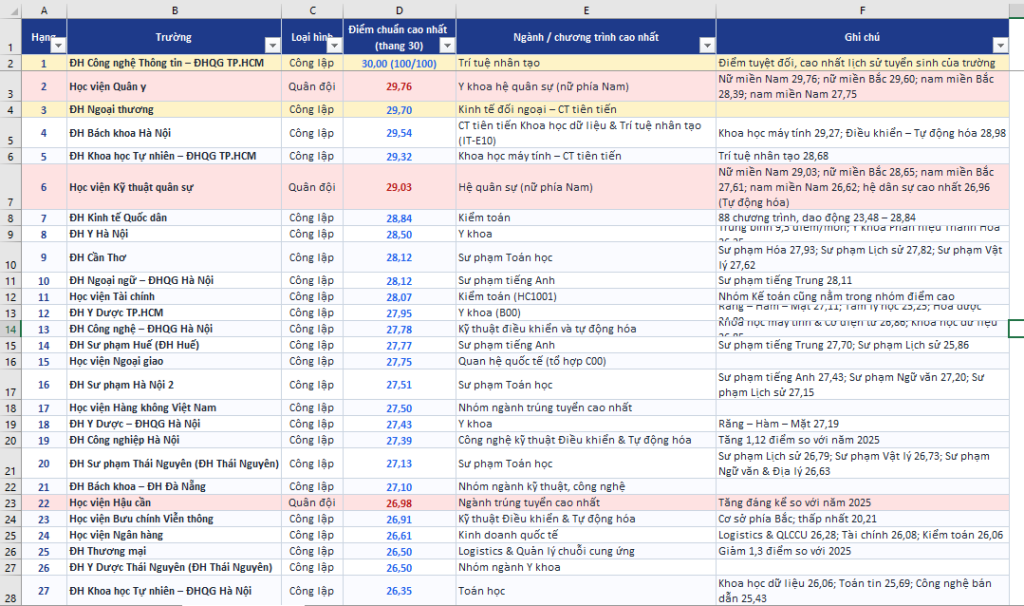Viewport: 1024px width, 606px height.
Task: Click score cell 29,54
Action: [x=399, y=133]
